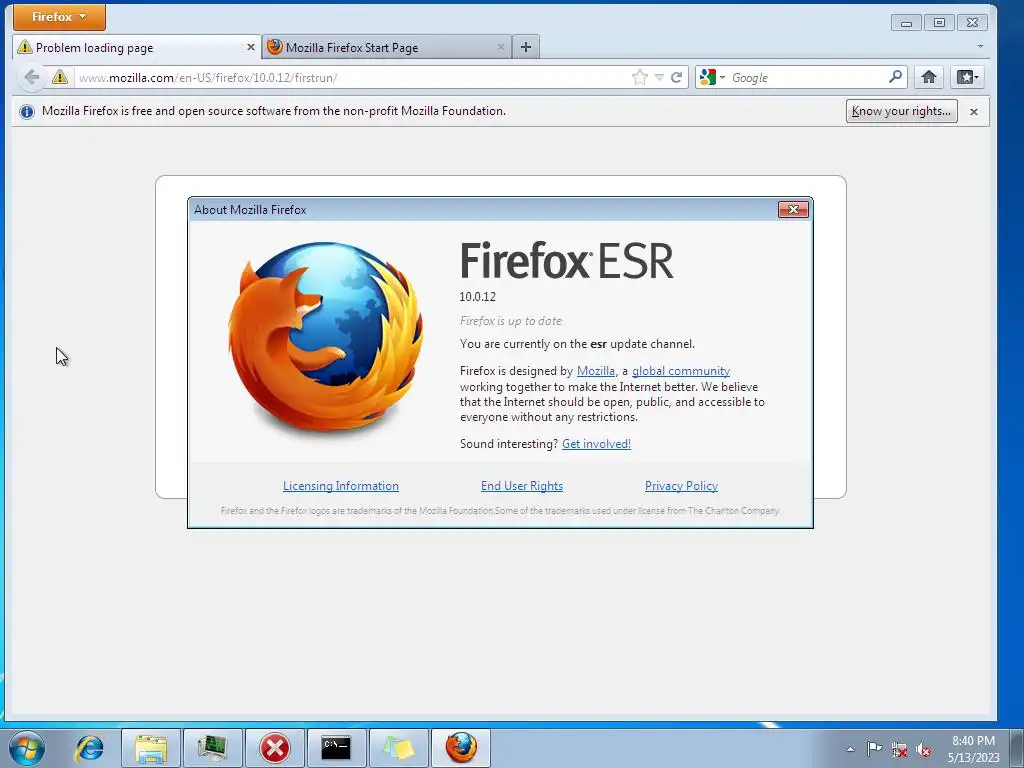
Task: Dismiss the notification bar
Action: pos(974,112)
